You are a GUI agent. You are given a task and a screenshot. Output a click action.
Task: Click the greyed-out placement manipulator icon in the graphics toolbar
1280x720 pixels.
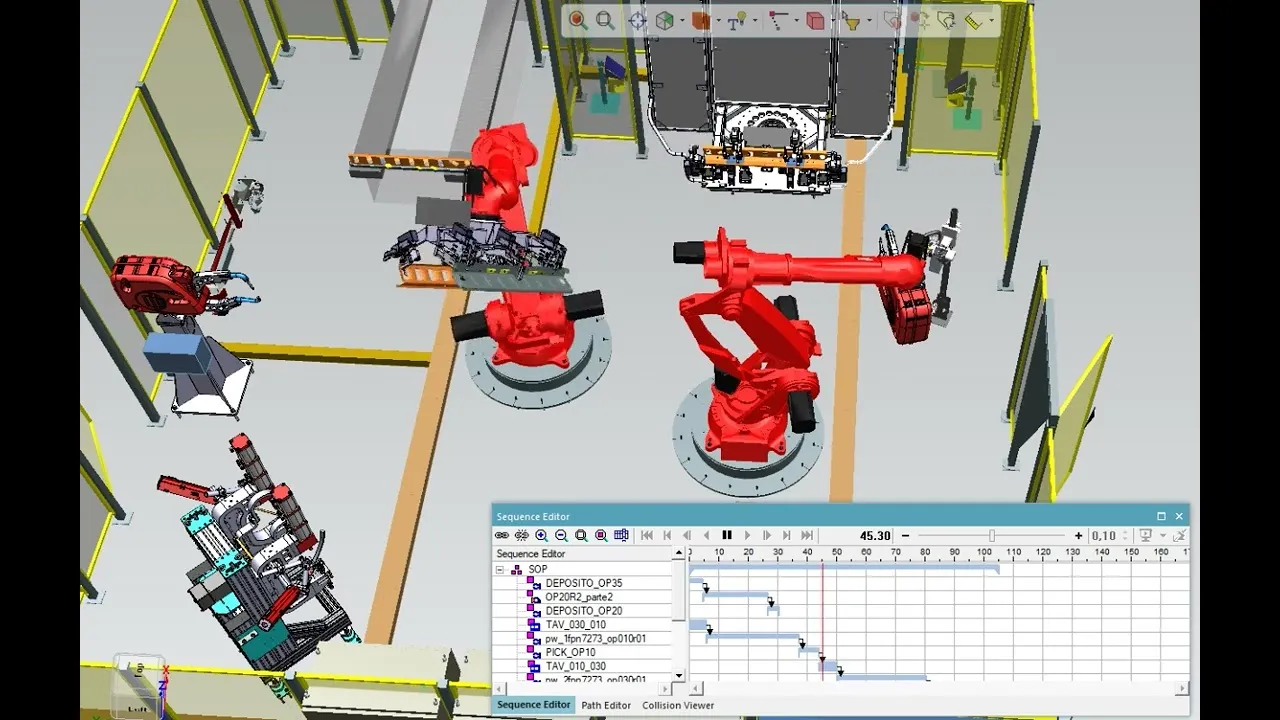(892, 20)
